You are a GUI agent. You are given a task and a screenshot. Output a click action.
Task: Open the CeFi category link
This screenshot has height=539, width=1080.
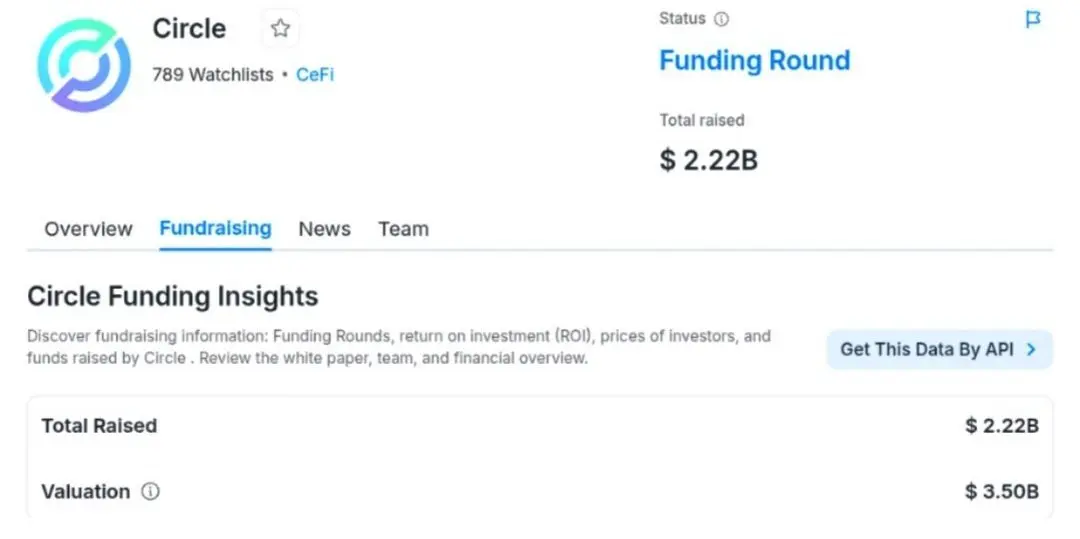[x=315, y=75]
